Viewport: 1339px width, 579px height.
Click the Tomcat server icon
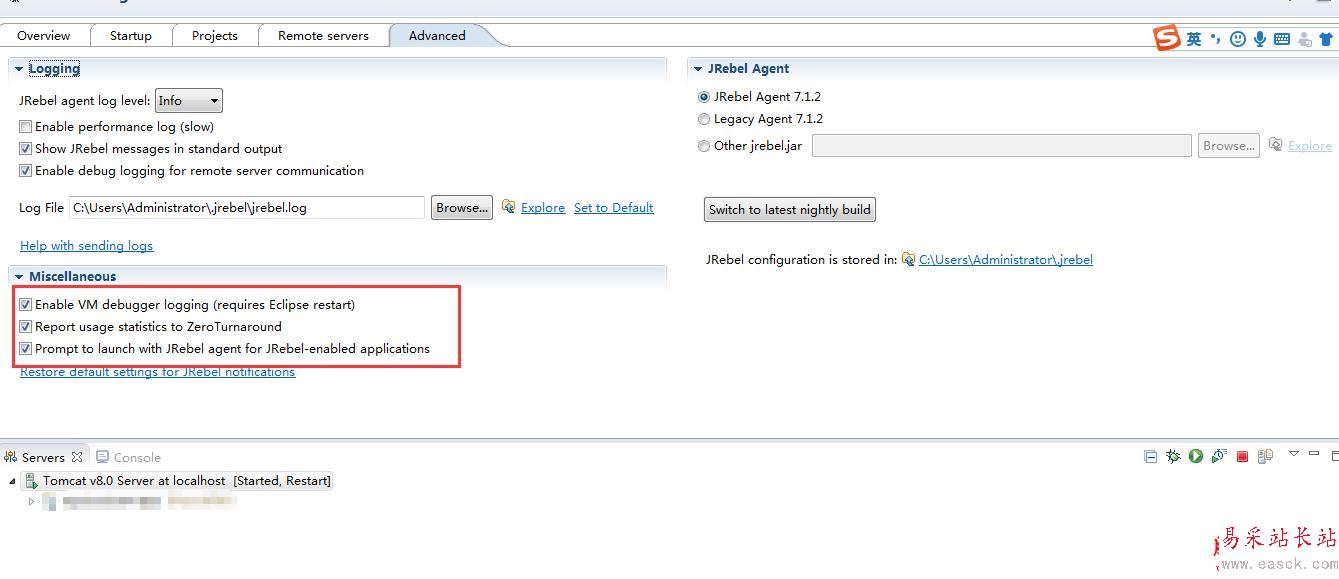point(32,481)
